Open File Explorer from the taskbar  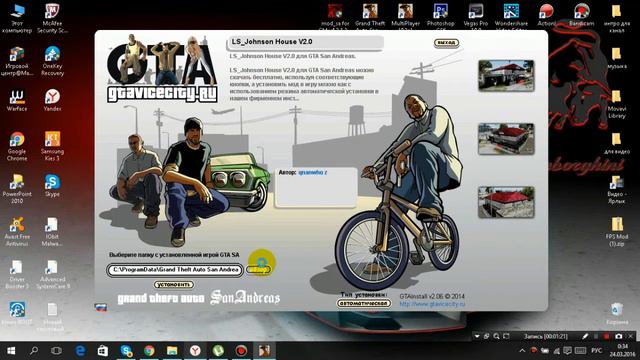click(x=172, y=351)
